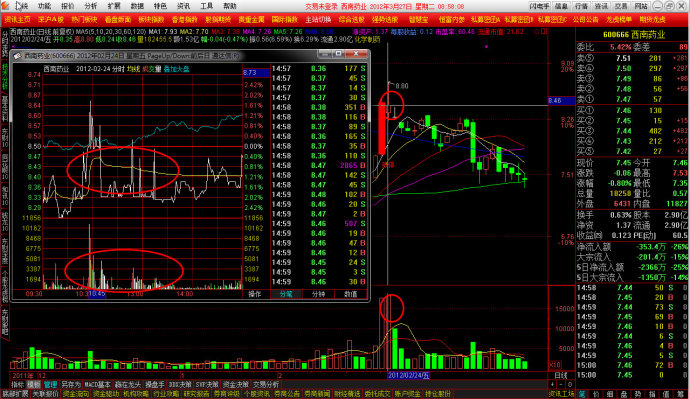Open the 分析 menu
This screenshot has width=690, height=399.
[x=91, y=6]
